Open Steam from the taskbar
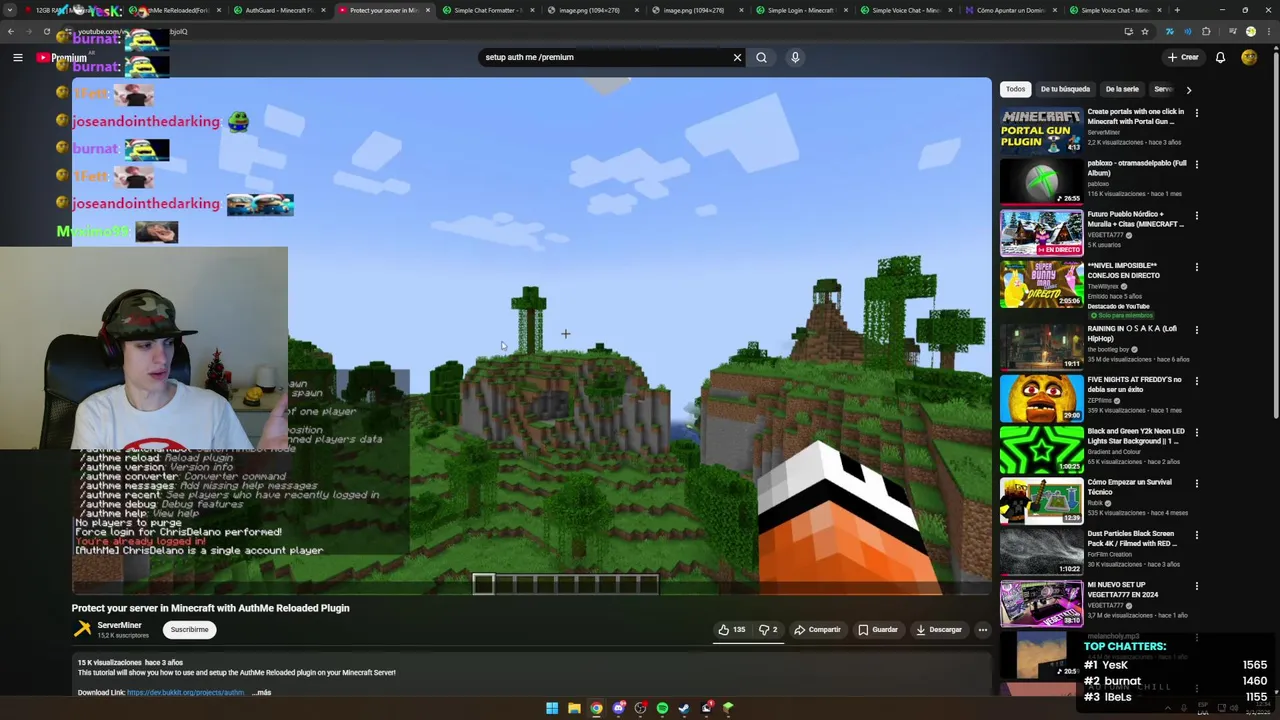Viewport: 1280px width, 720px height. (684, 708)
